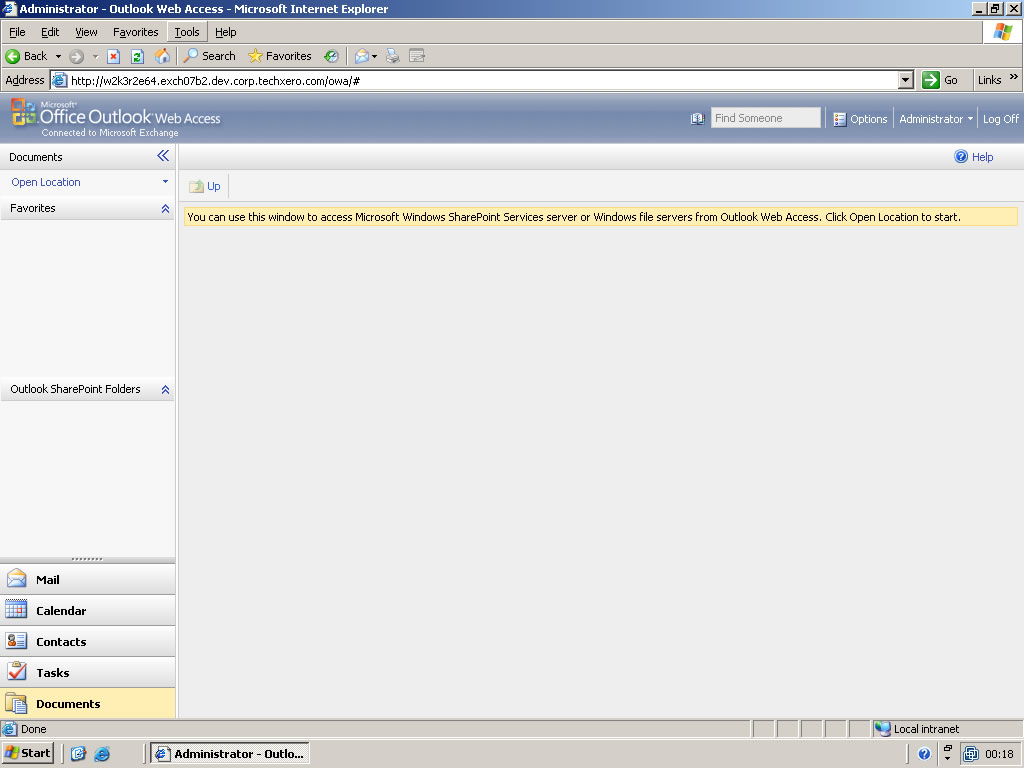Screen dimensions: 1024x768
Task: Click in the Find Someone search field
Action: [765, 118]
